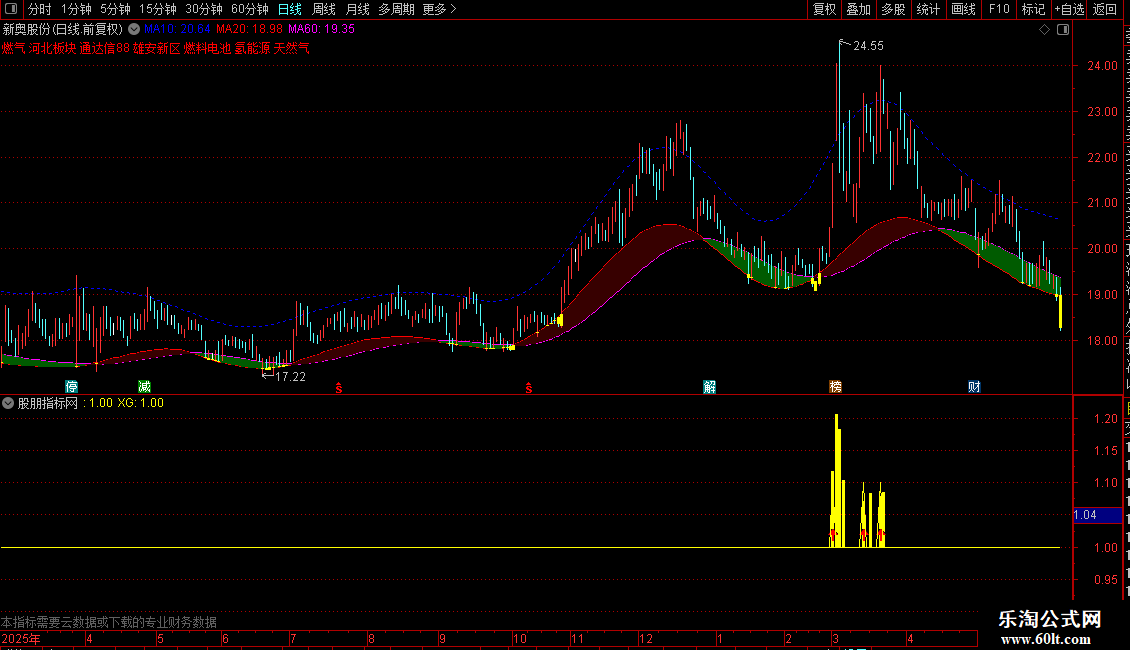Click the 21.00 price axis label
This screenshot has width=1130, height=650.
pos(1103,202)
